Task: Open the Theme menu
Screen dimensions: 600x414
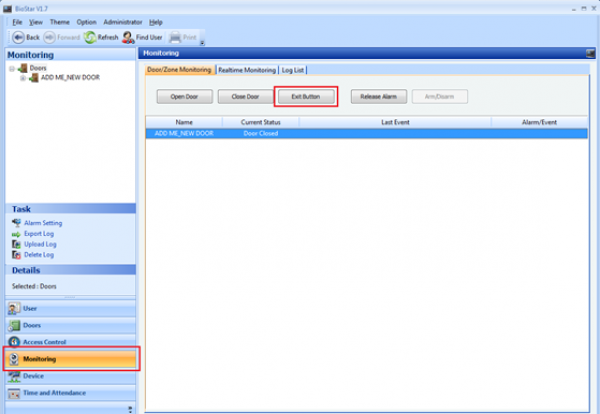Action: click(x=60, y=21)
